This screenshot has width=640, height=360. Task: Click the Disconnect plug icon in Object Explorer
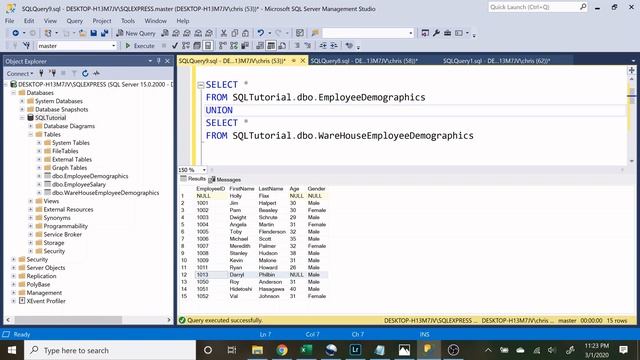[x=52, y=73]
